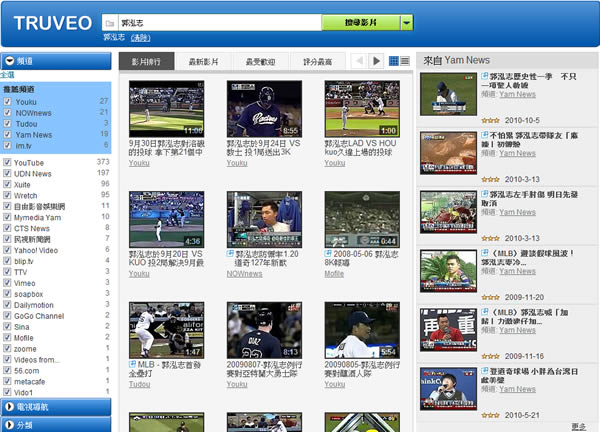Image resolution: width=600 pixels, height=432 pixels.
Task: Click embed icon beside NOWnews video title
Action: tap(230, 255)
